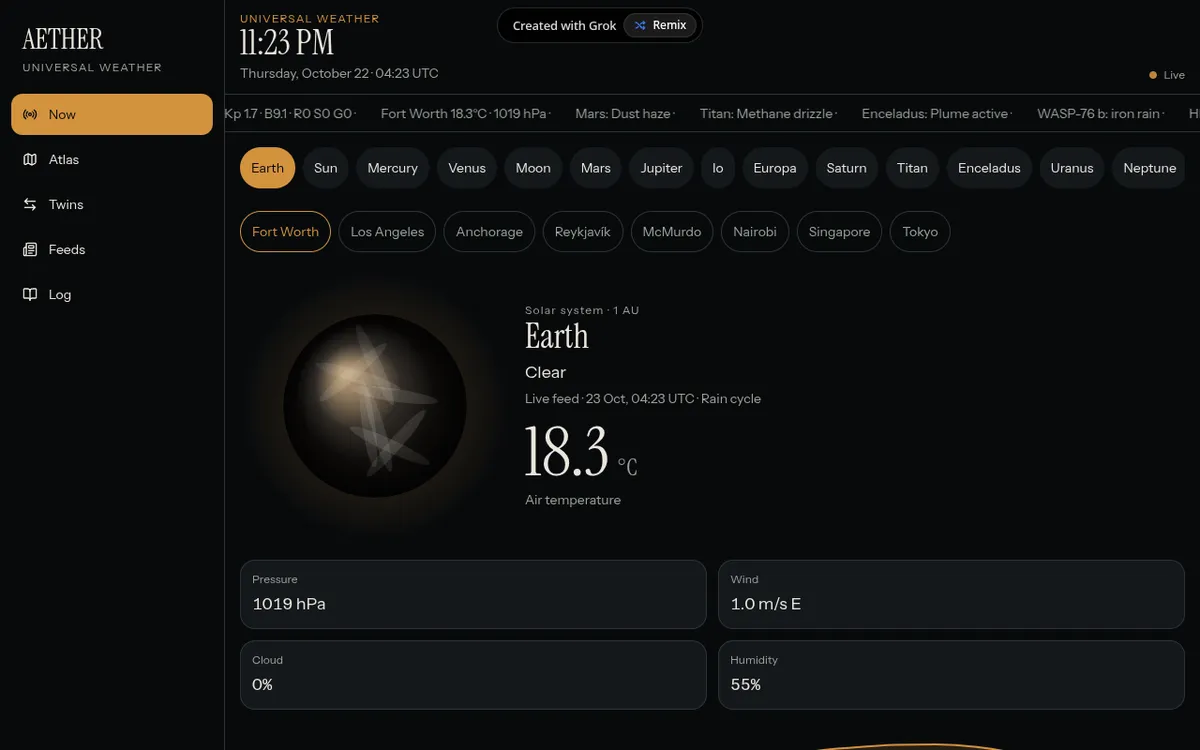The image size is (1200, 750).
Task: Click the Log book icon
Action: coord(30,294)
